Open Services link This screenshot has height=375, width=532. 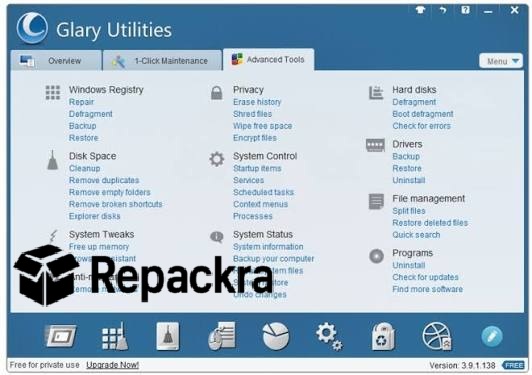coord(248,180)
